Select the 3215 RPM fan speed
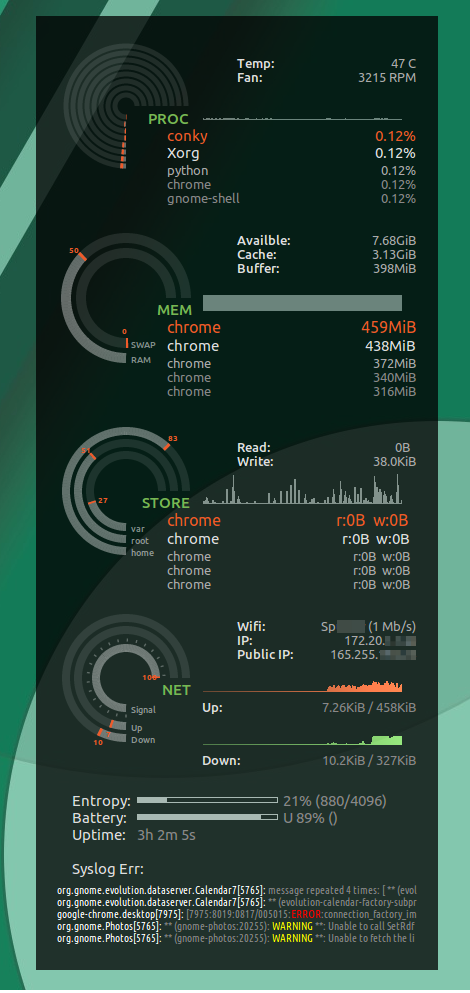The width and height of the screenshot is (470, 993). pos(387,78)
